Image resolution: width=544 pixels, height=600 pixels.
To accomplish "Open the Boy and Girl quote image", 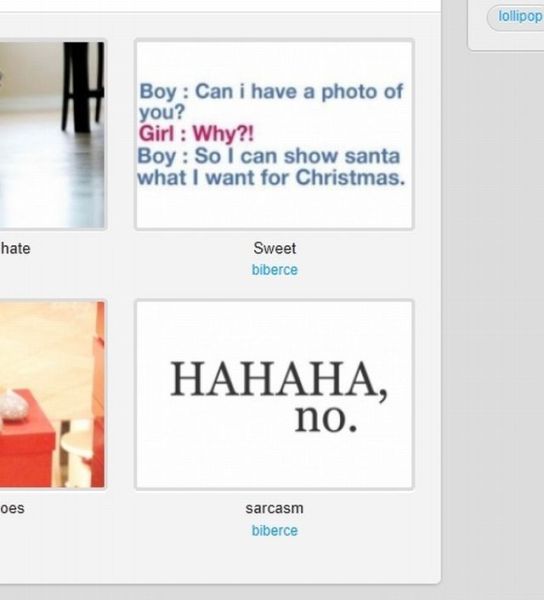I will pos(274,134).
